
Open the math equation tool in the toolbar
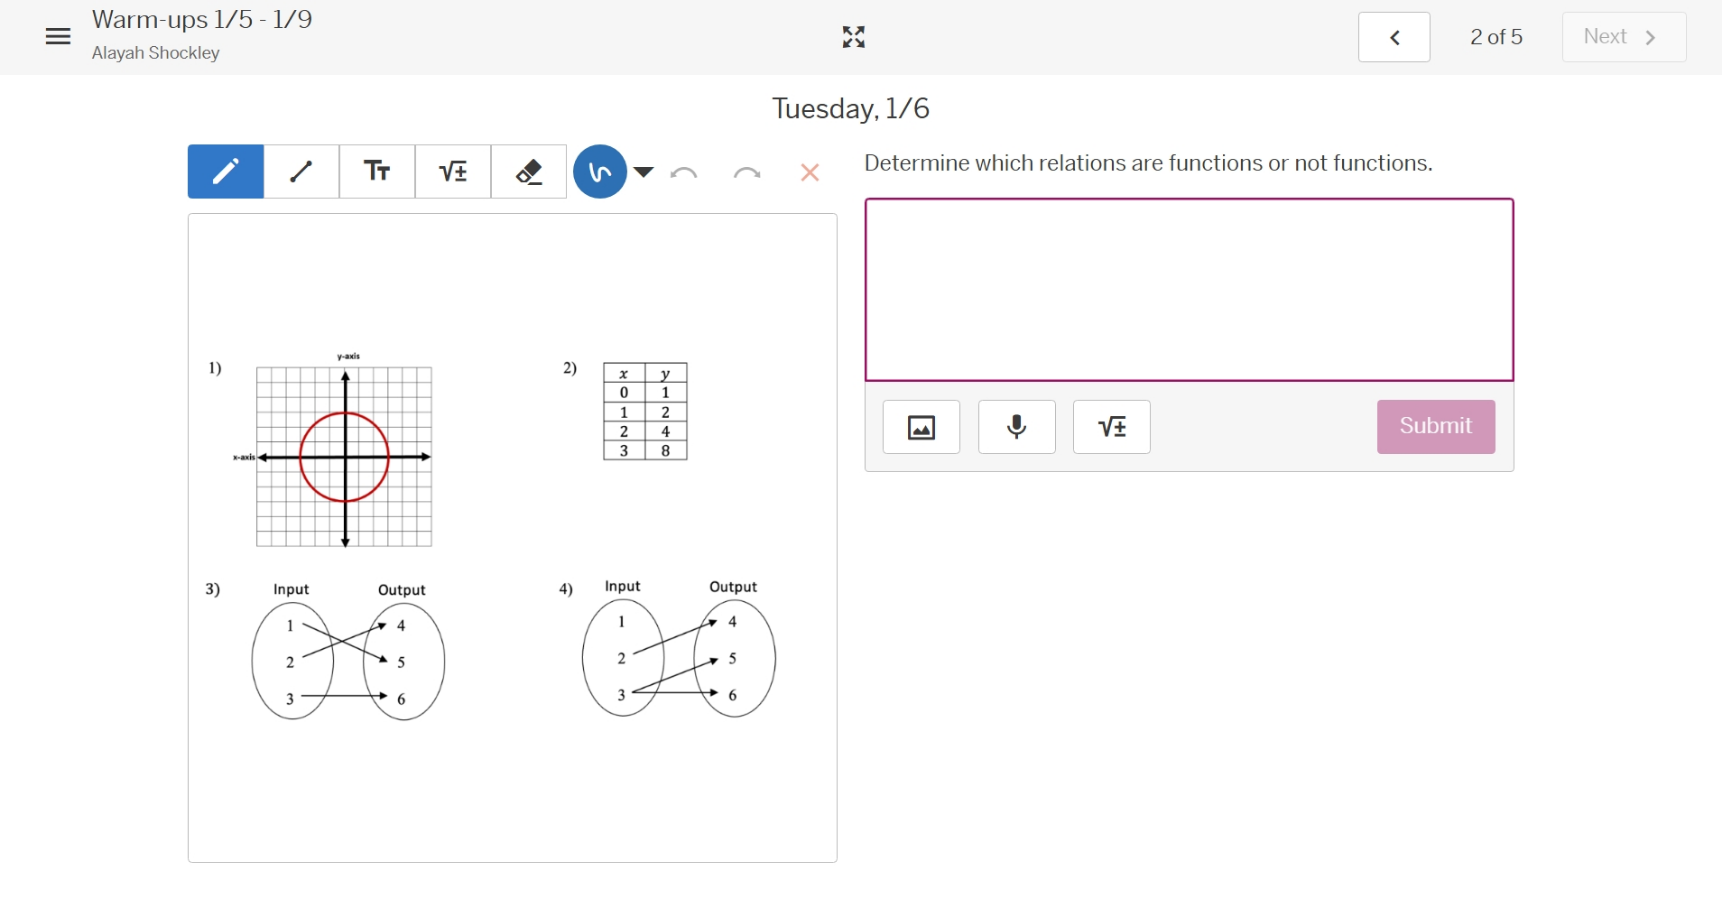pos(453,172)
